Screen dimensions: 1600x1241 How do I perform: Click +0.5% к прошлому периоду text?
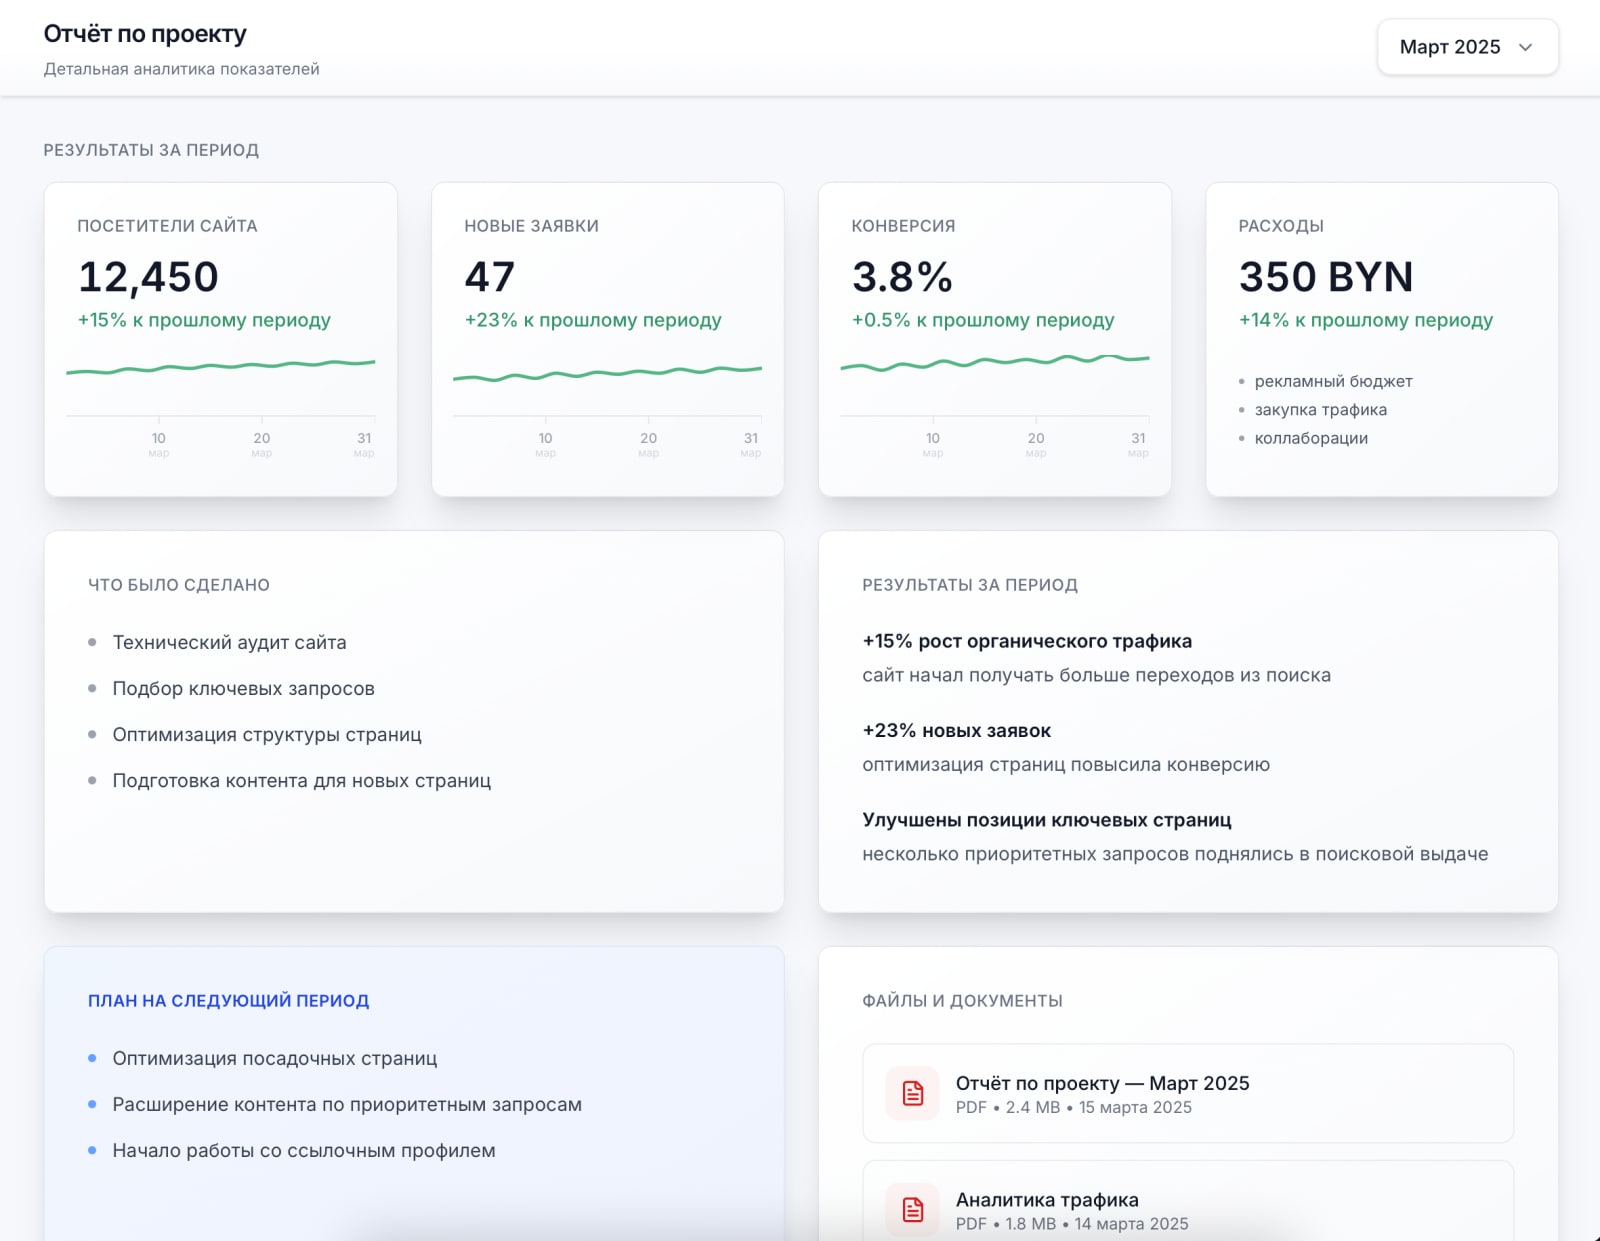click(x=983, y=320)
